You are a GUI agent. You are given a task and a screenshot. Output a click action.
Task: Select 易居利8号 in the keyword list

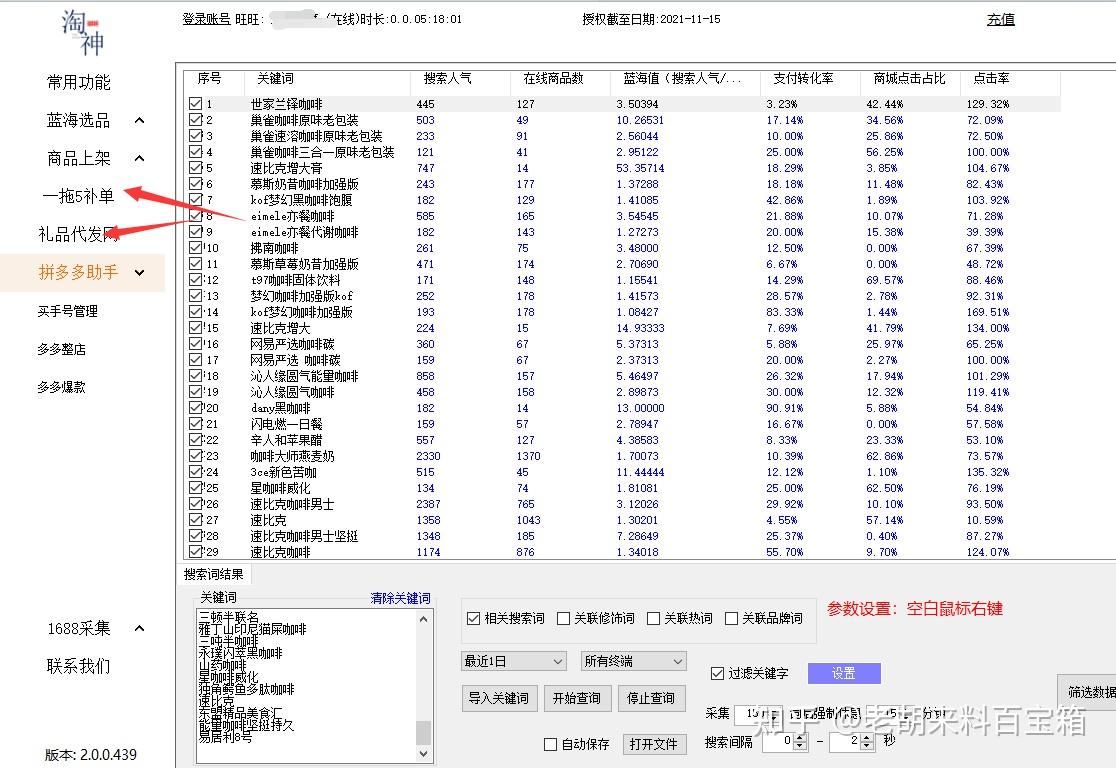226,737
